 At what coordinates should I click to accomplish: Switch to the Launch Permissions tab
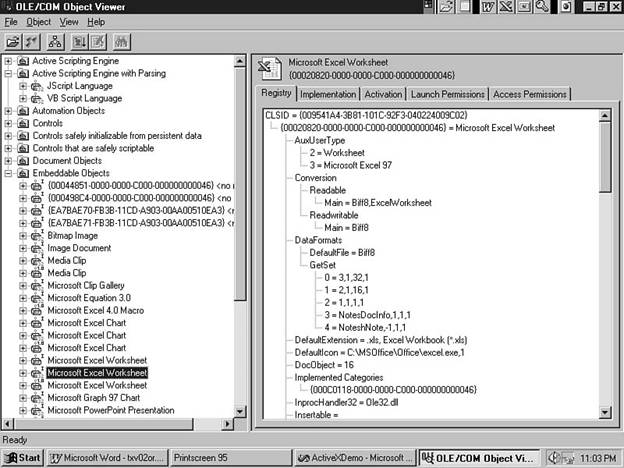pyautogui.click(x=447, y=94)
